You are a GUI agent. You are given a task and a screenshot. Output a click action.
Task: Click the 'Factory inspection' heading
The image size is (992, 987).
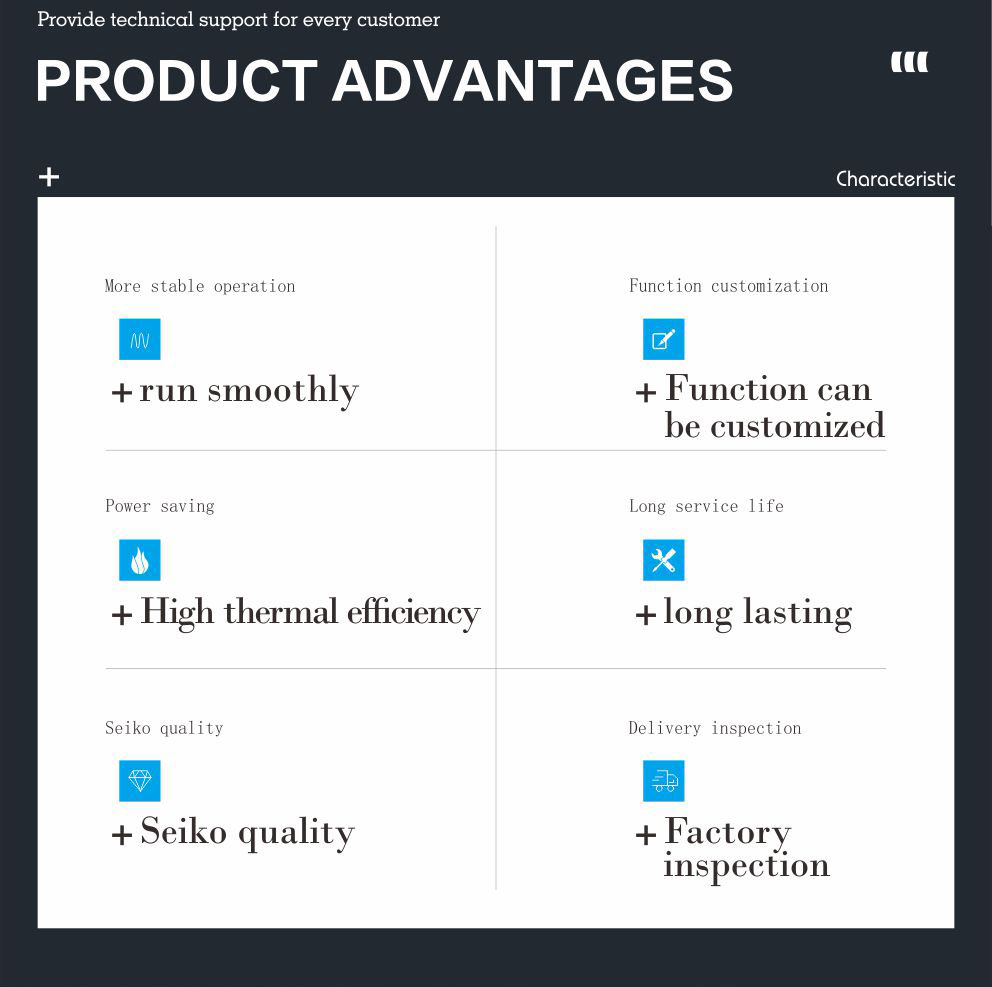coord(745,848)
